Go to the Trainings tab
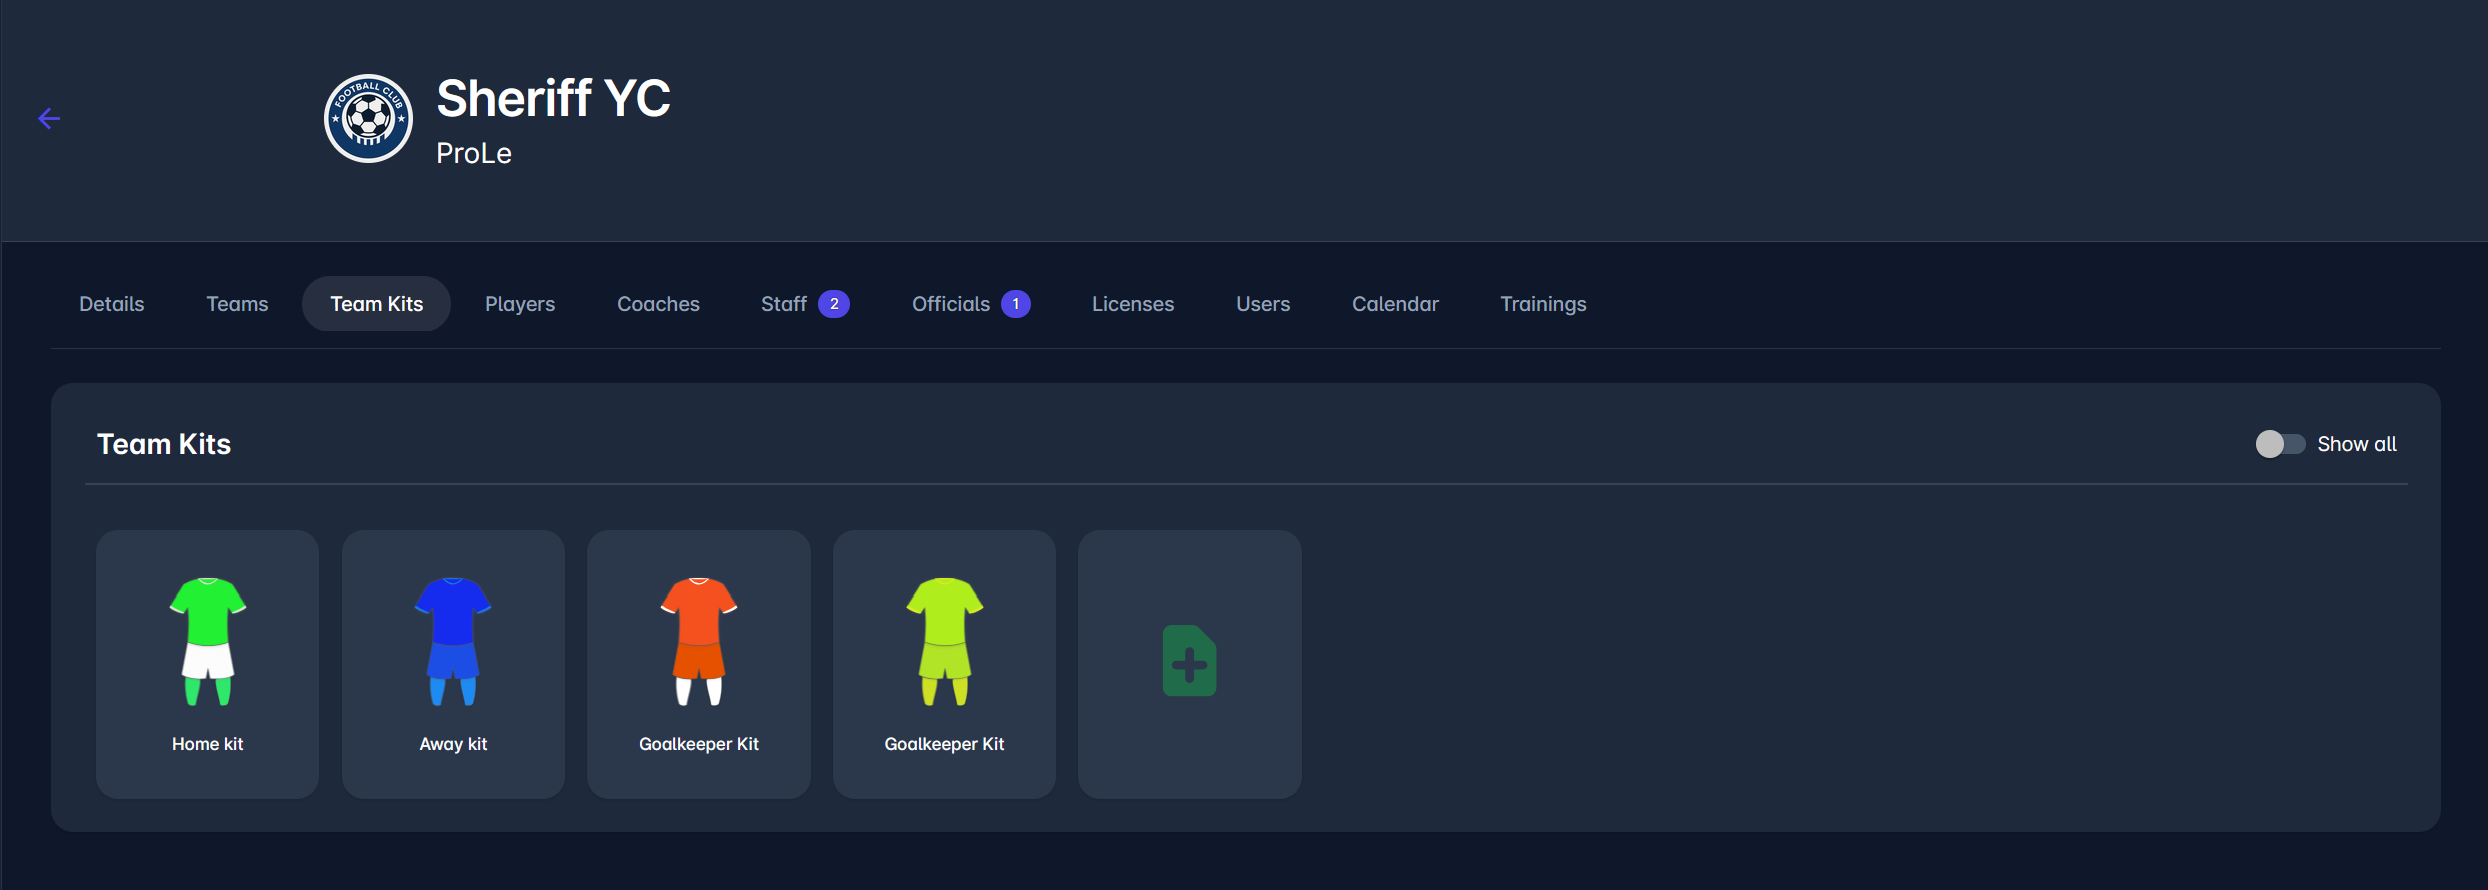The image size is (2488, 890). [1543, 304]
